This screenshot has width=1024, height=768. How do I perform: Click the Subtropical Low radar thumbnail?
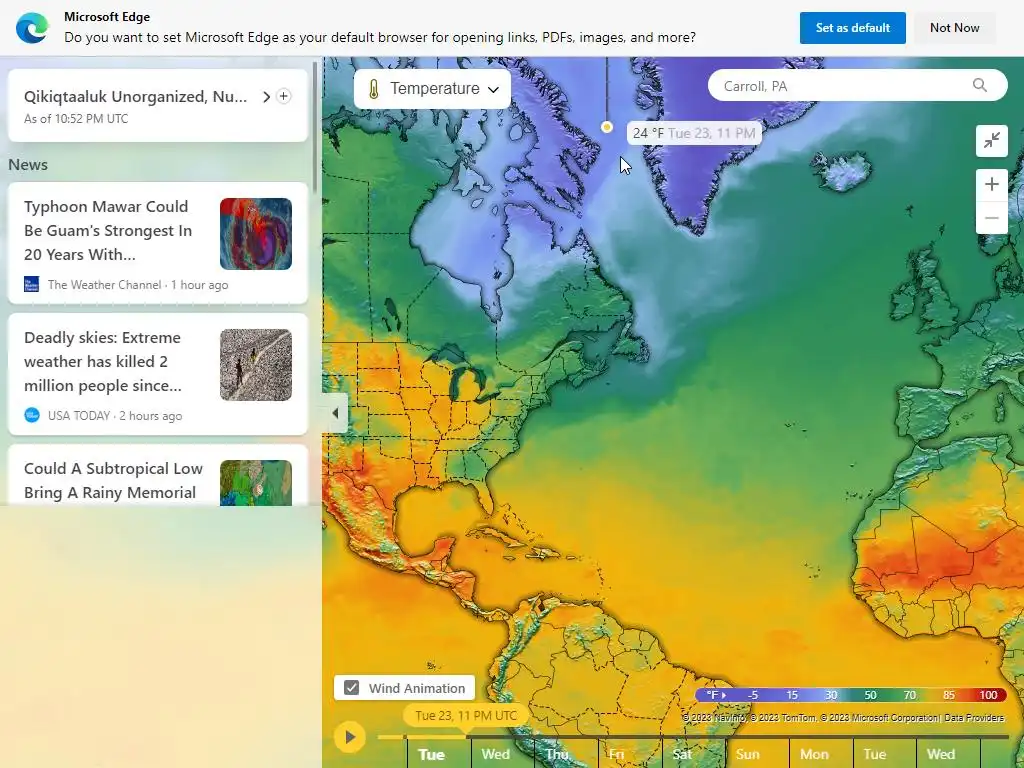[x=256, y=483]
